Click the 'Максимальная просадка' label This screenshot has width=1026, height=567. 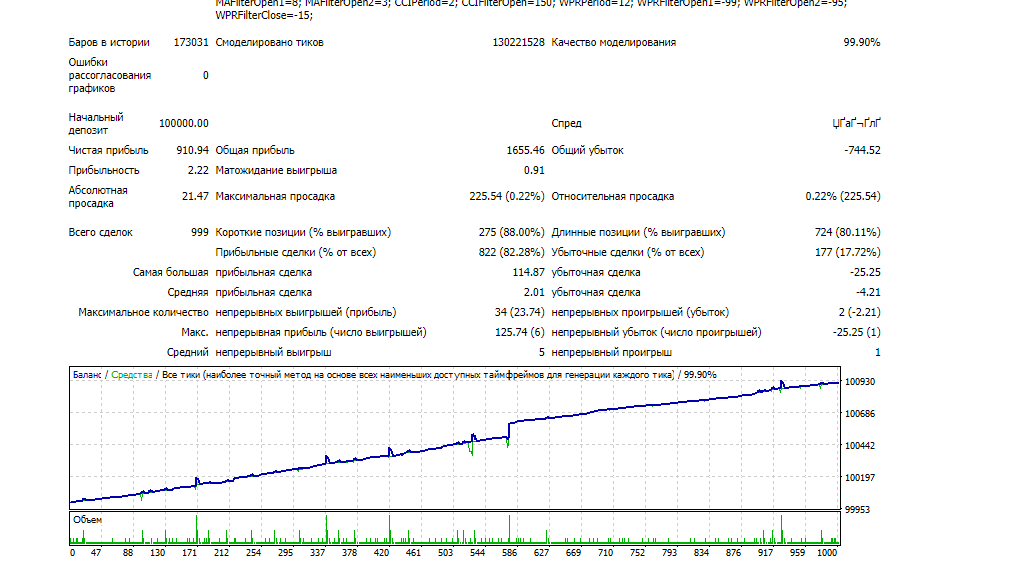pyautogui.click(x=275, y=197)
